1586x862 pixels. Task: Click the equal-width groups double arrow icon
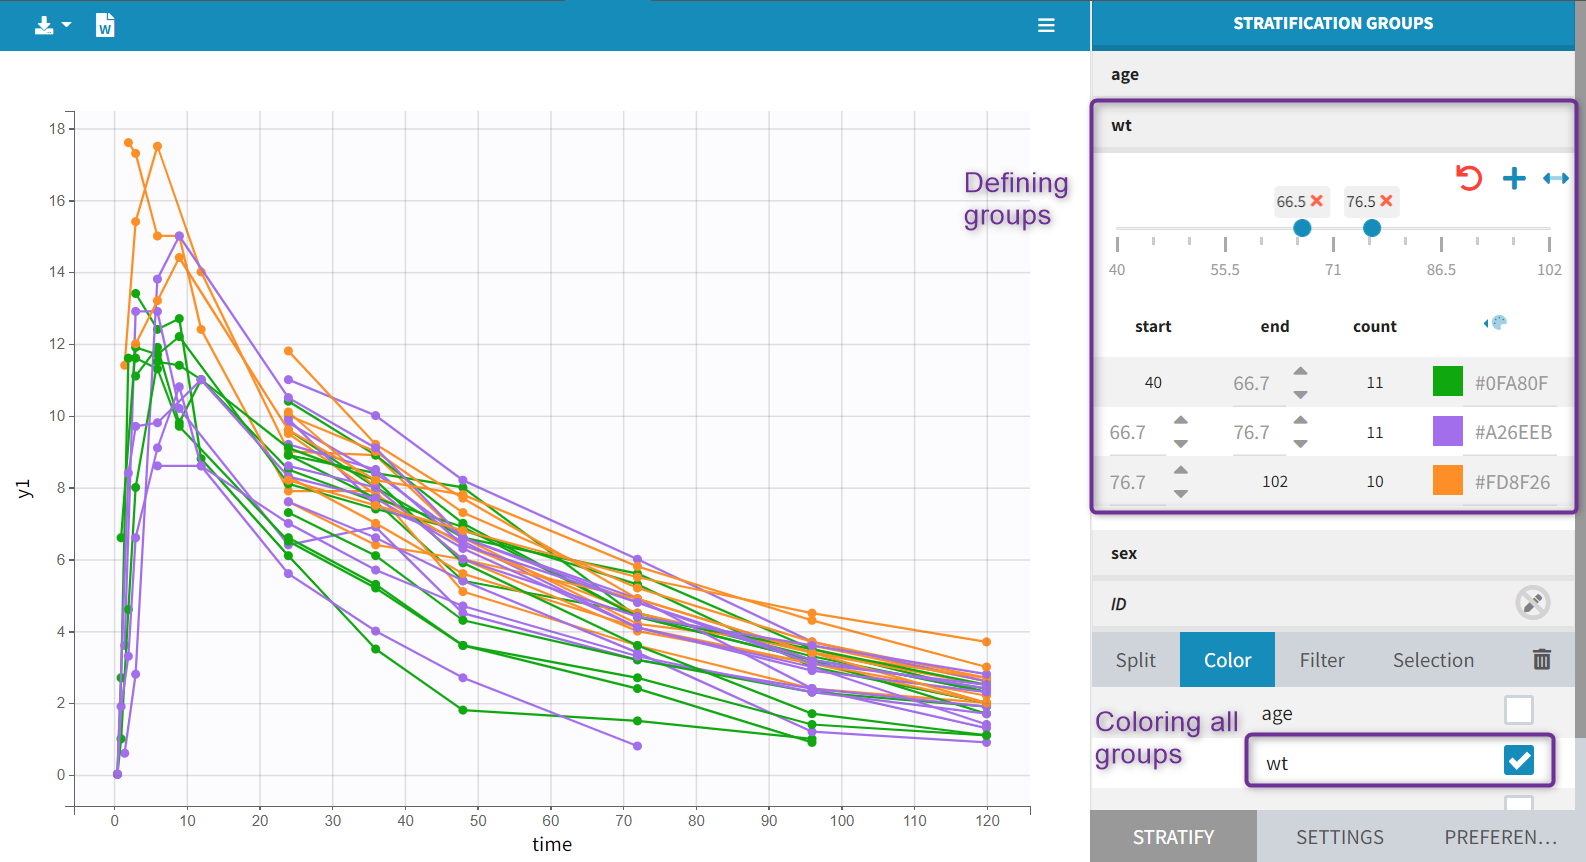(x=1555, y=178)
